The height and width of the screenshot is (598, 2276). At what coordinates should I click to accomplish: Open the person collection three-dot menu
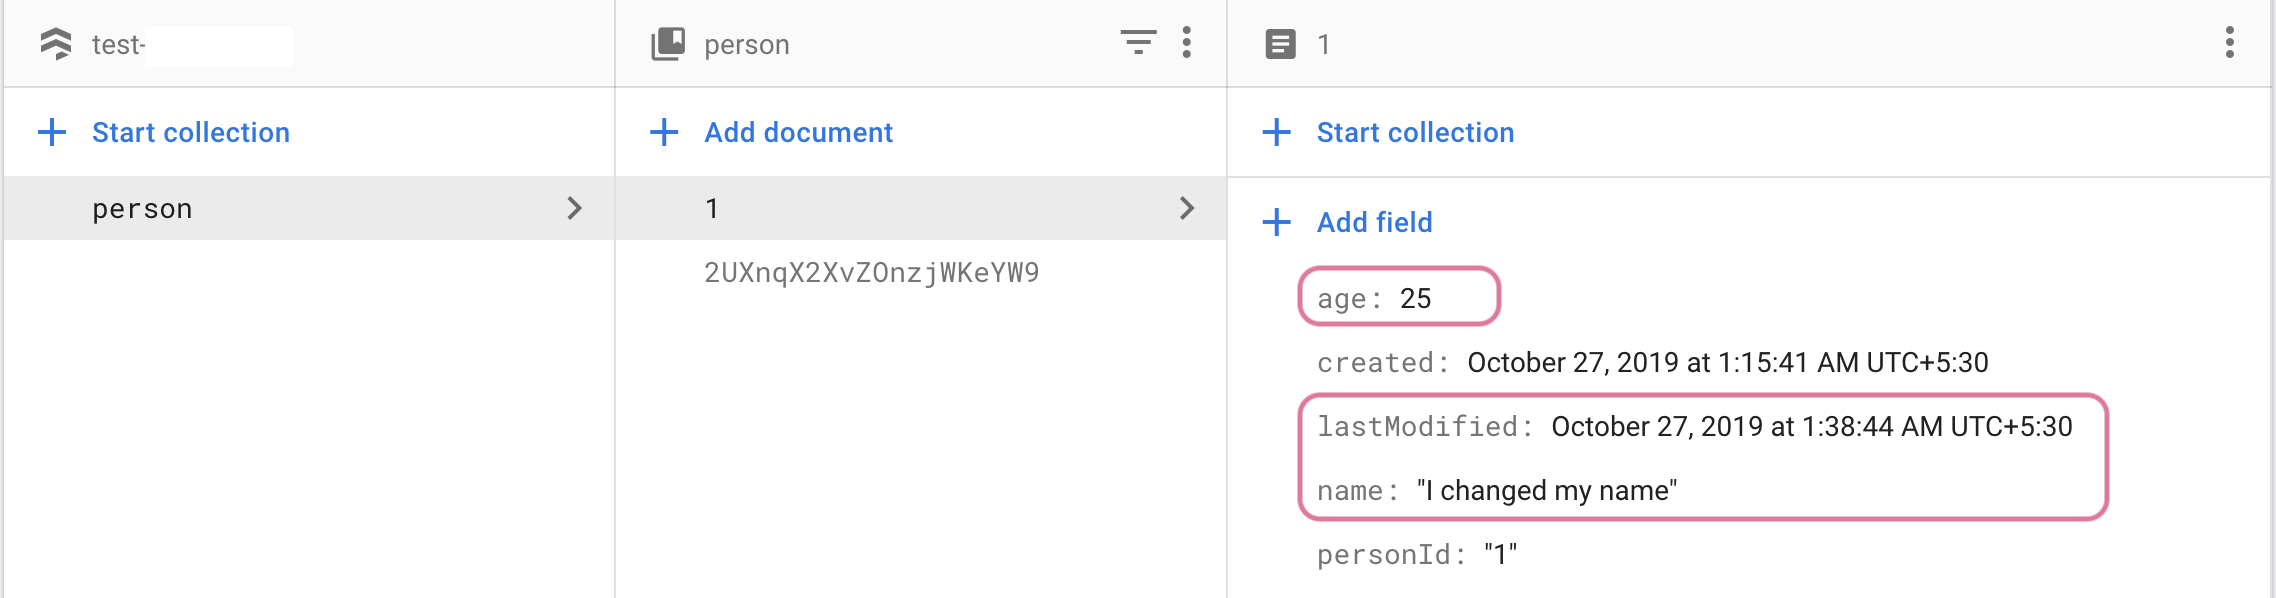pyautogui.click(x=1187, y=42)
